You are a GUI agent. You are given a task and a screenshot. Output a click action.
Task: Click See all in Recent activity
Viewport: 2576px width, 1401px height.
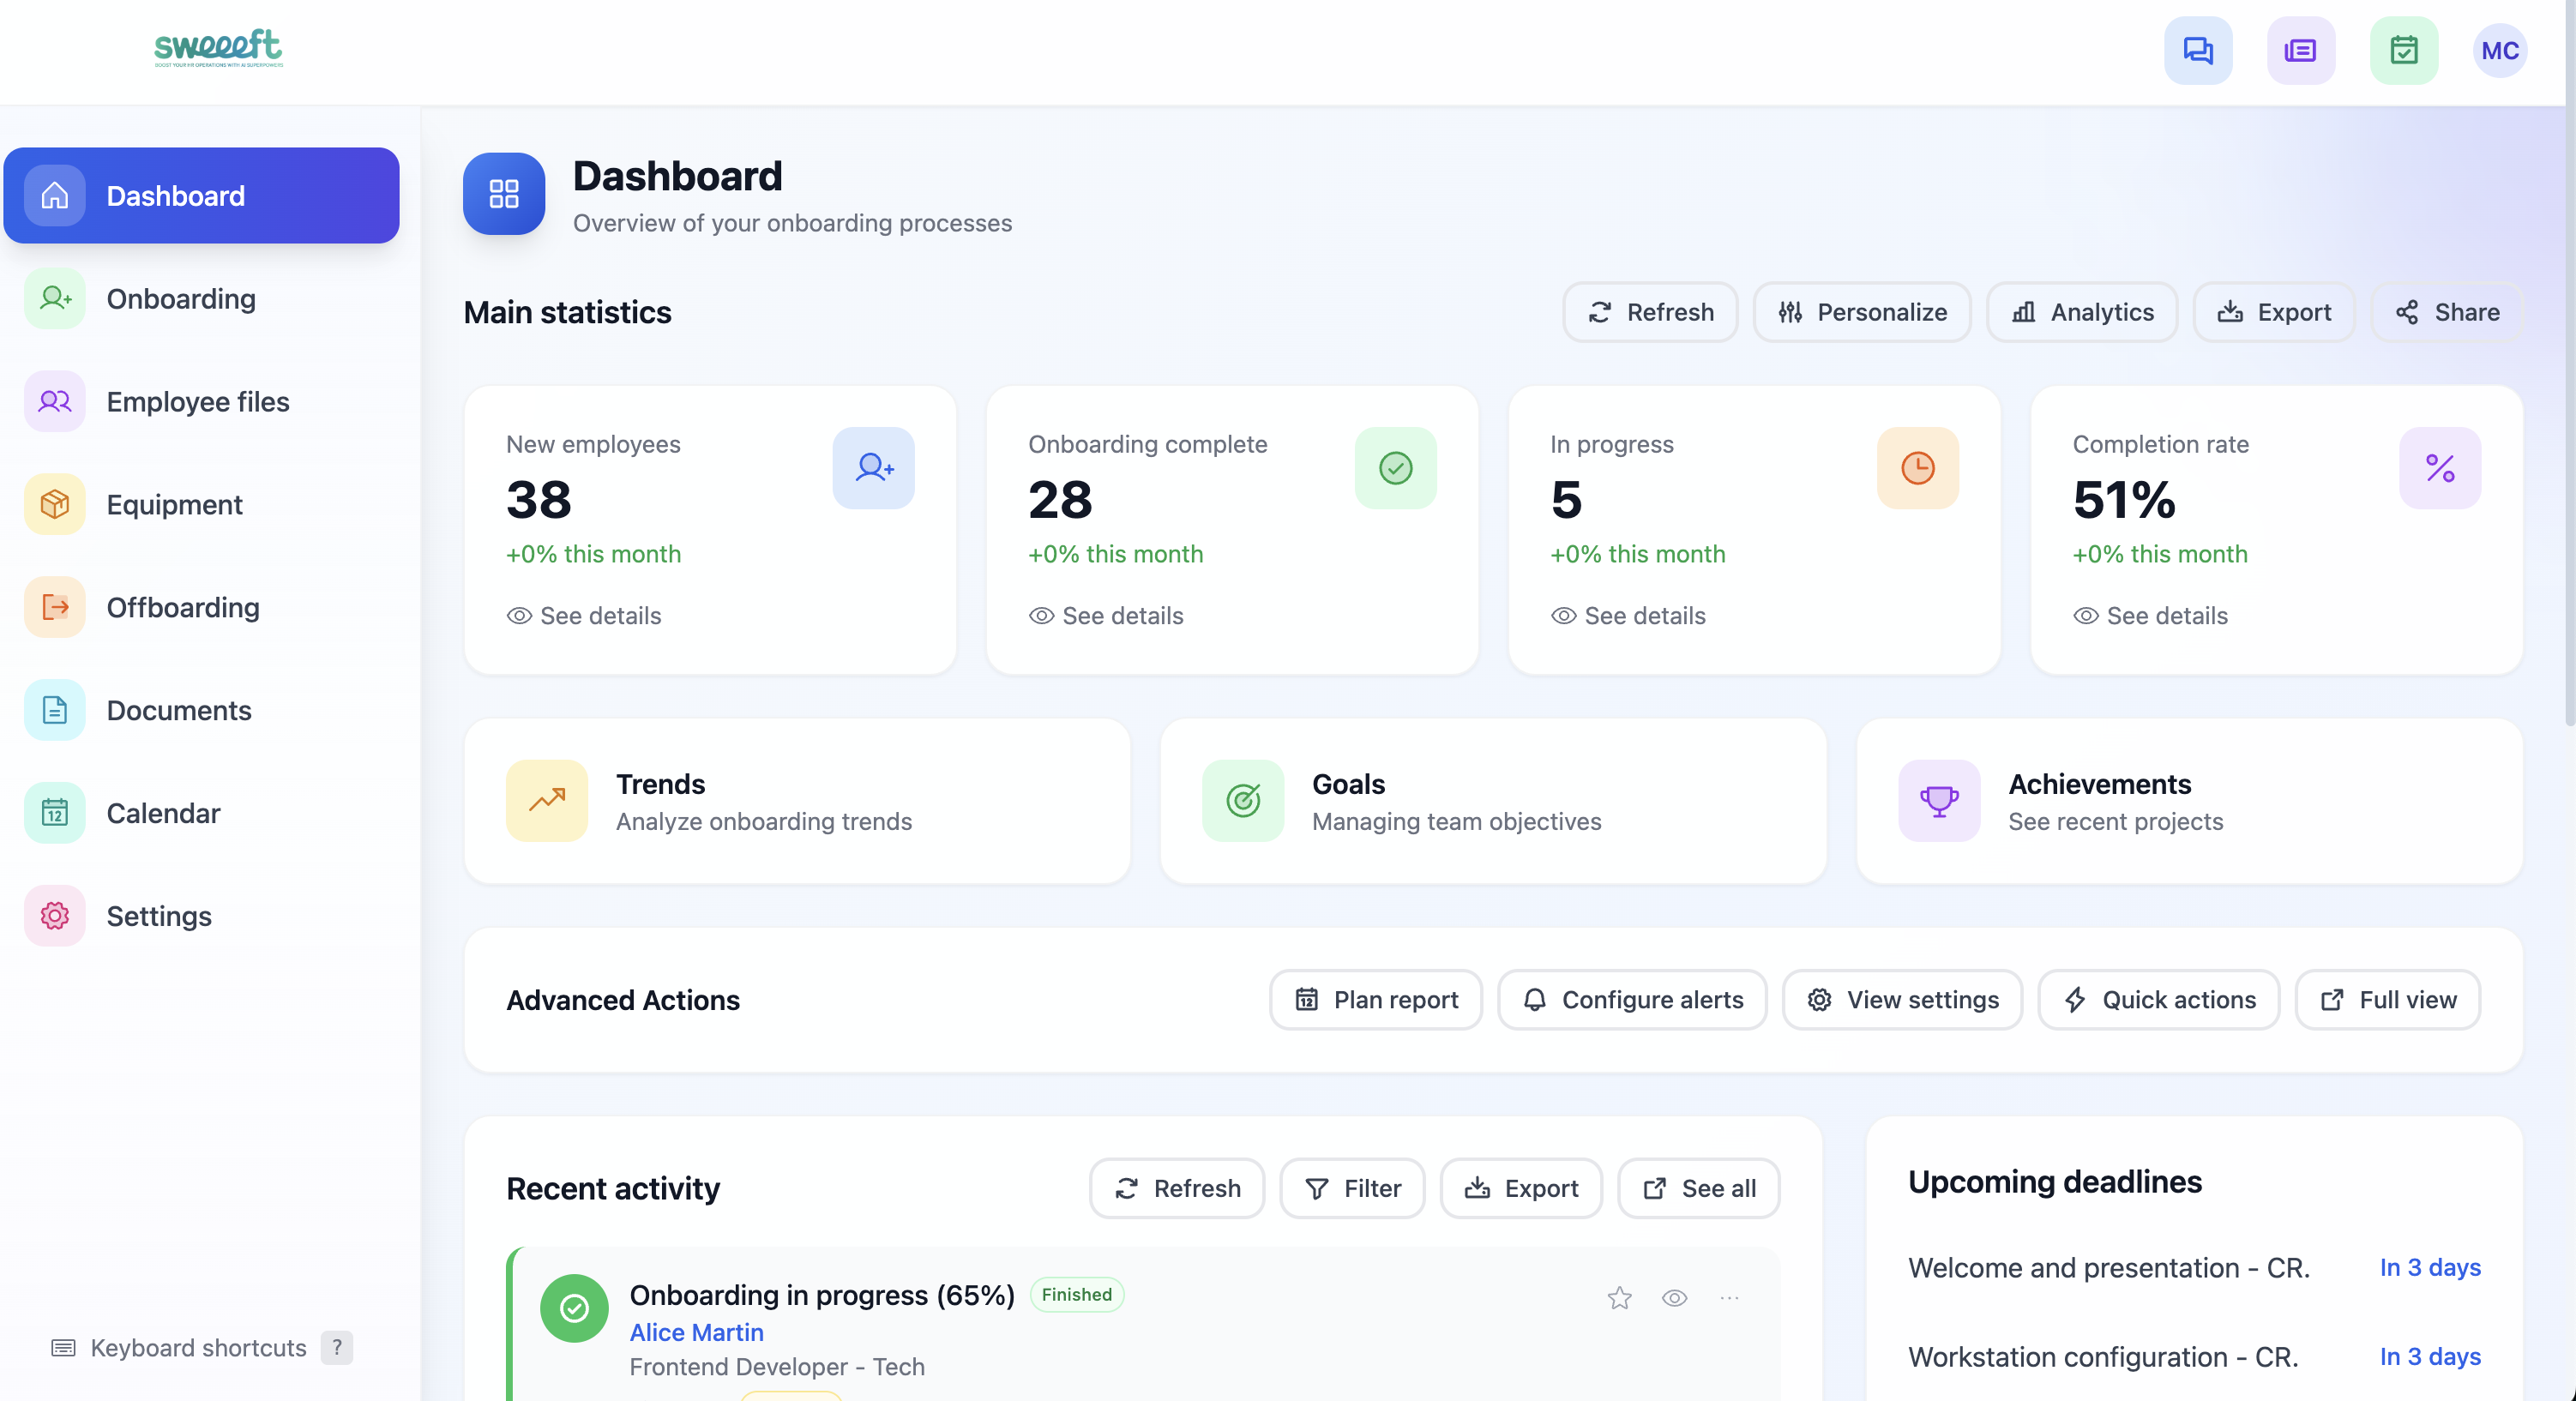[1698, 1188]
